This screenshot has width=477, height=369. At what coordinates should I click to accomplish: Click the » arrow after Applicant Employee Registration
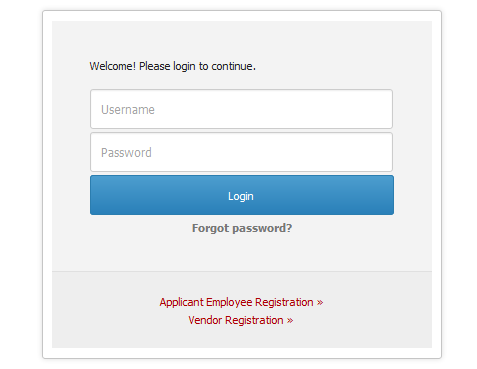[x=320, y=303]
